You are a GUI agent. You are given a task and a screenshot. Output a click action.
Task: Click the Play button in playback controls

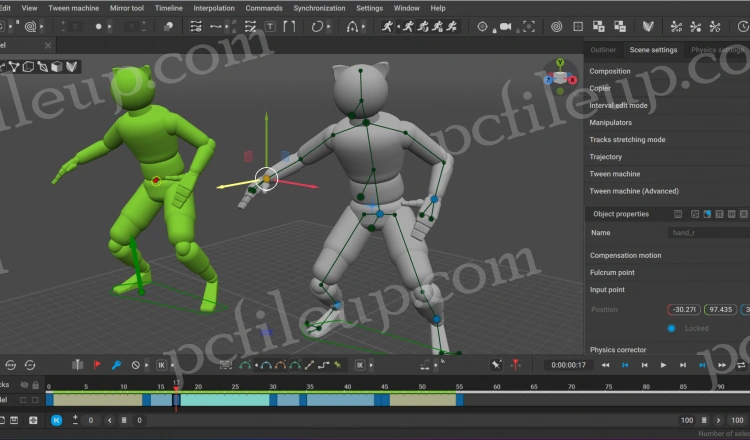662,365
